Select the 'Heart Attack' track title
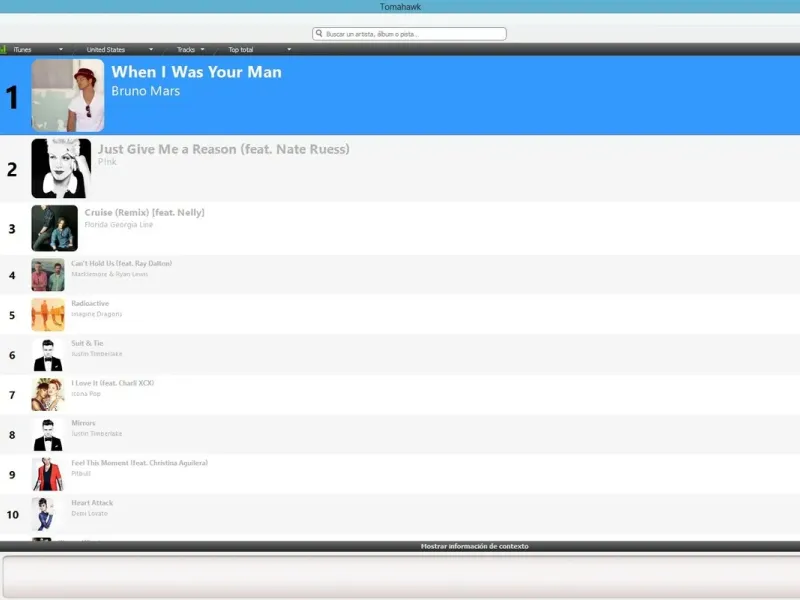Screen dimensions: 800x600 (x=92, y=502)
